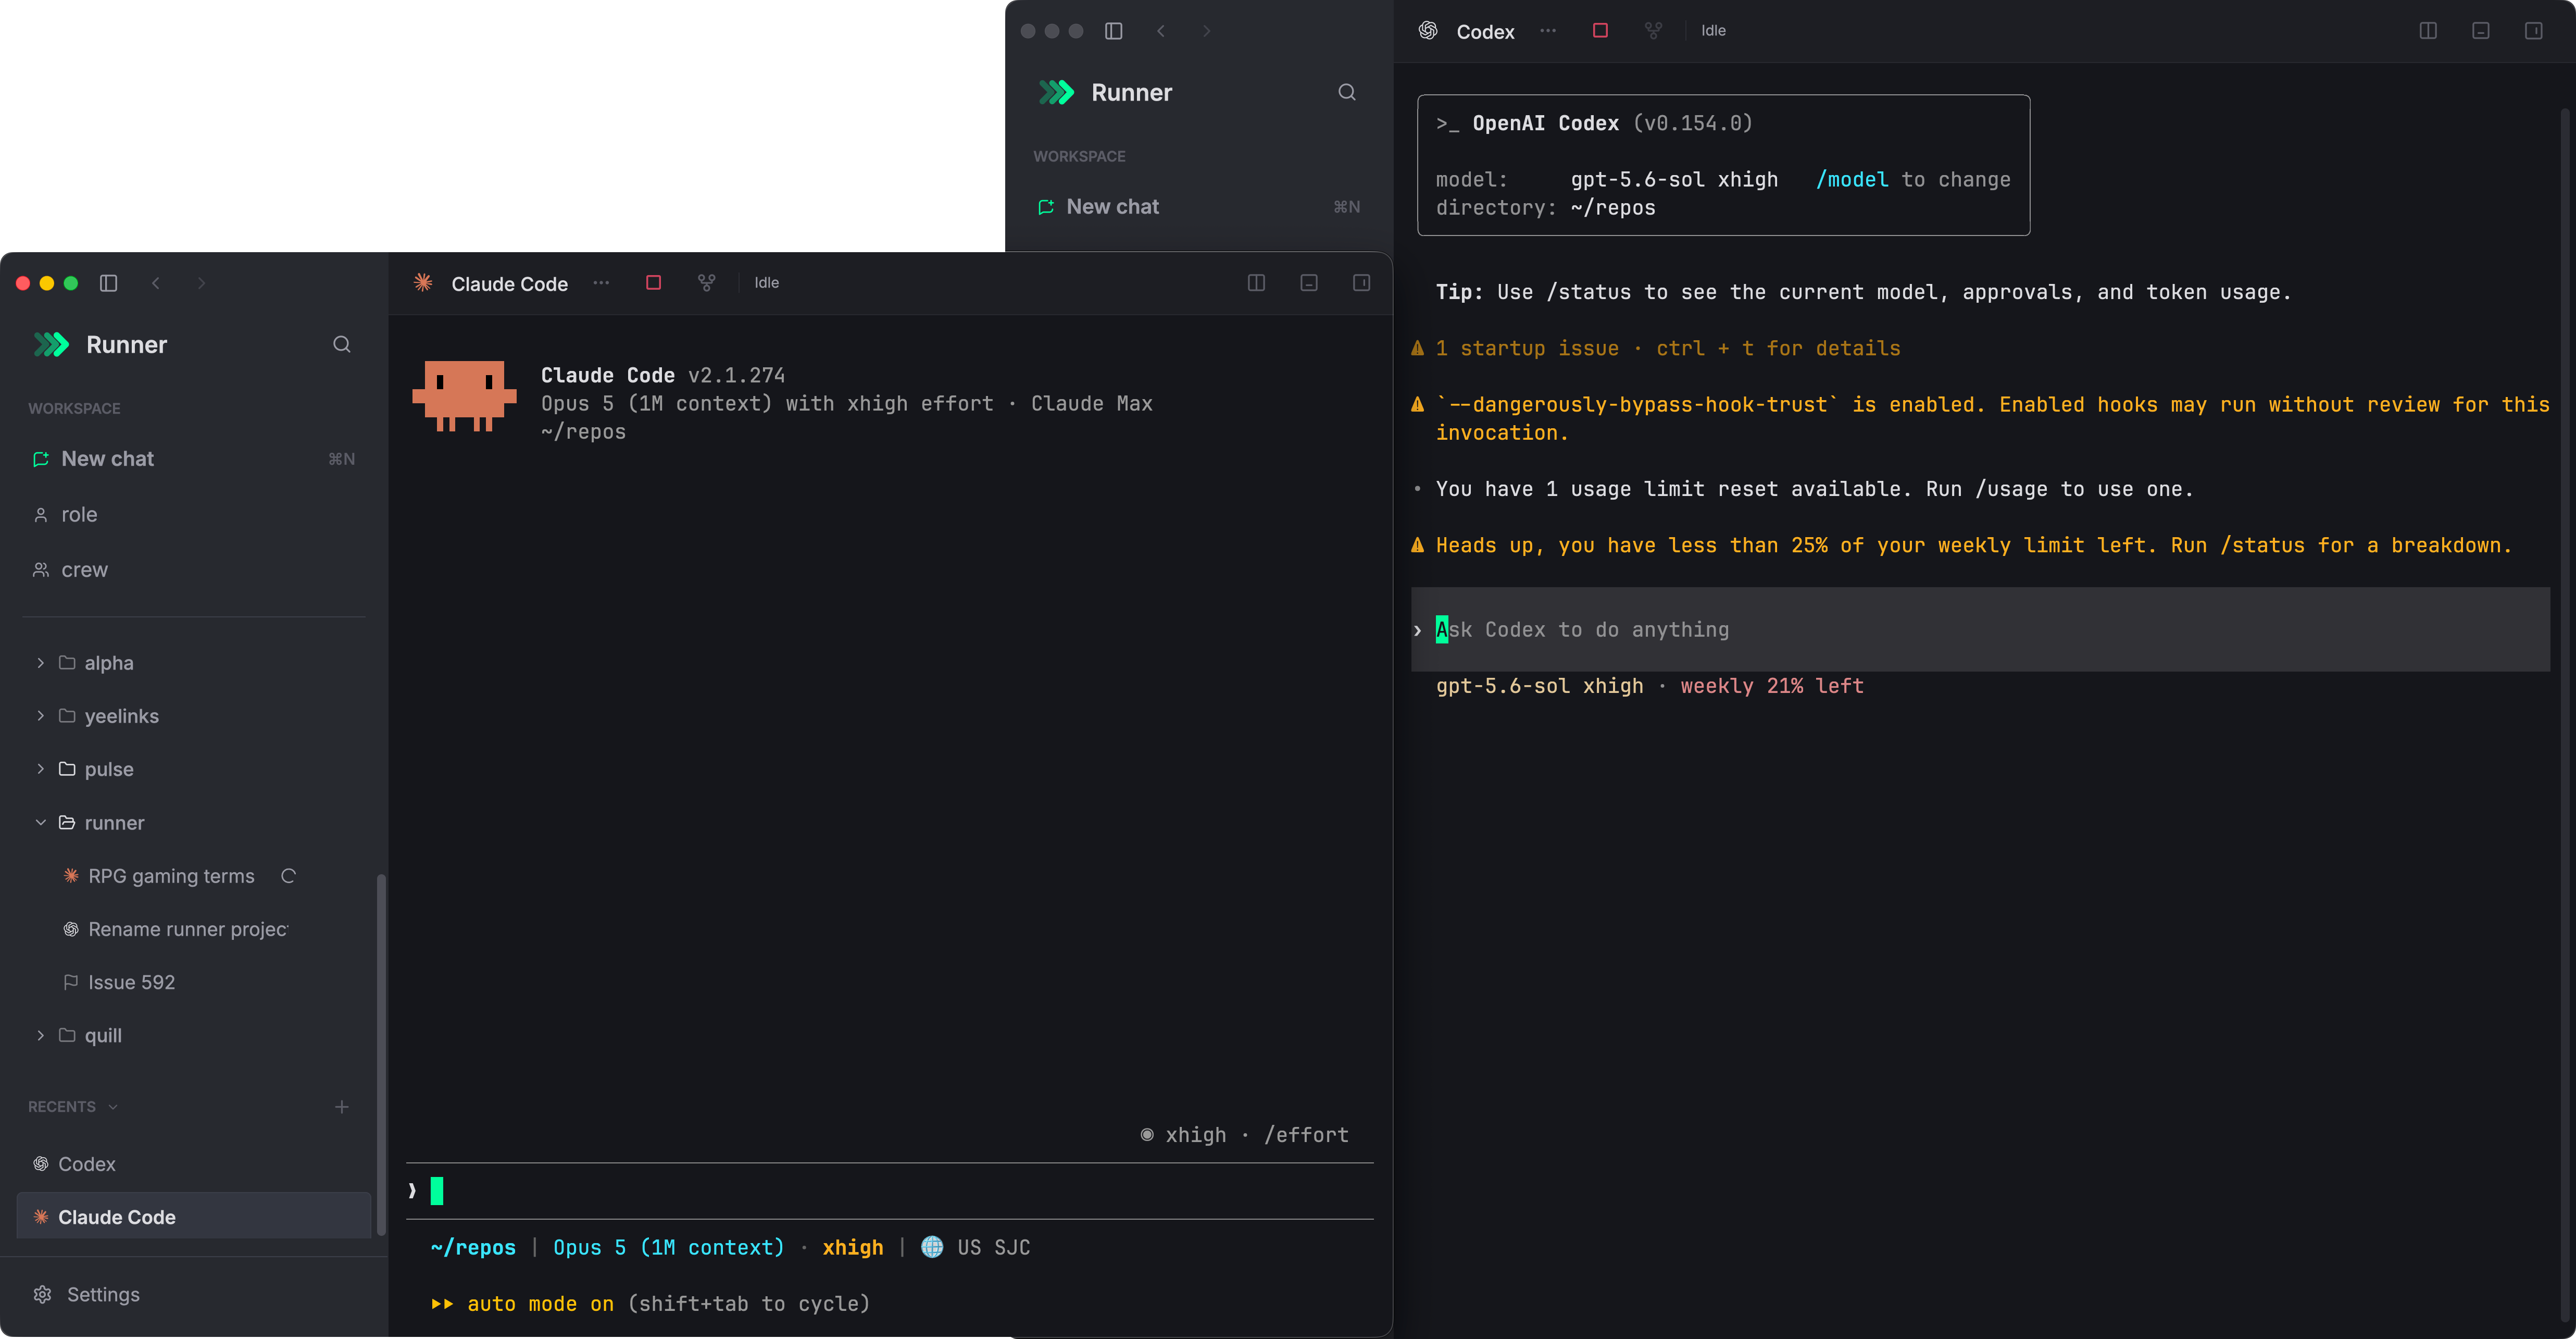Image resolution: width=2576 pixels, height=1339 pixels.
Task: Click Ask Codex to do anything field
Action: [1980, 630]
